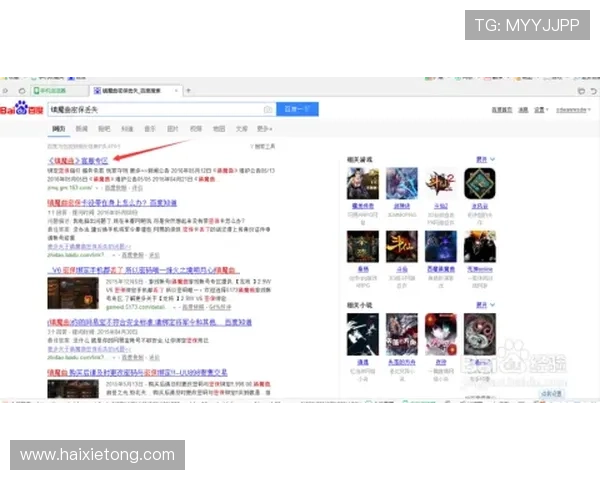Open the 百度知道 result about 镇魔曲密保卡

112,203
